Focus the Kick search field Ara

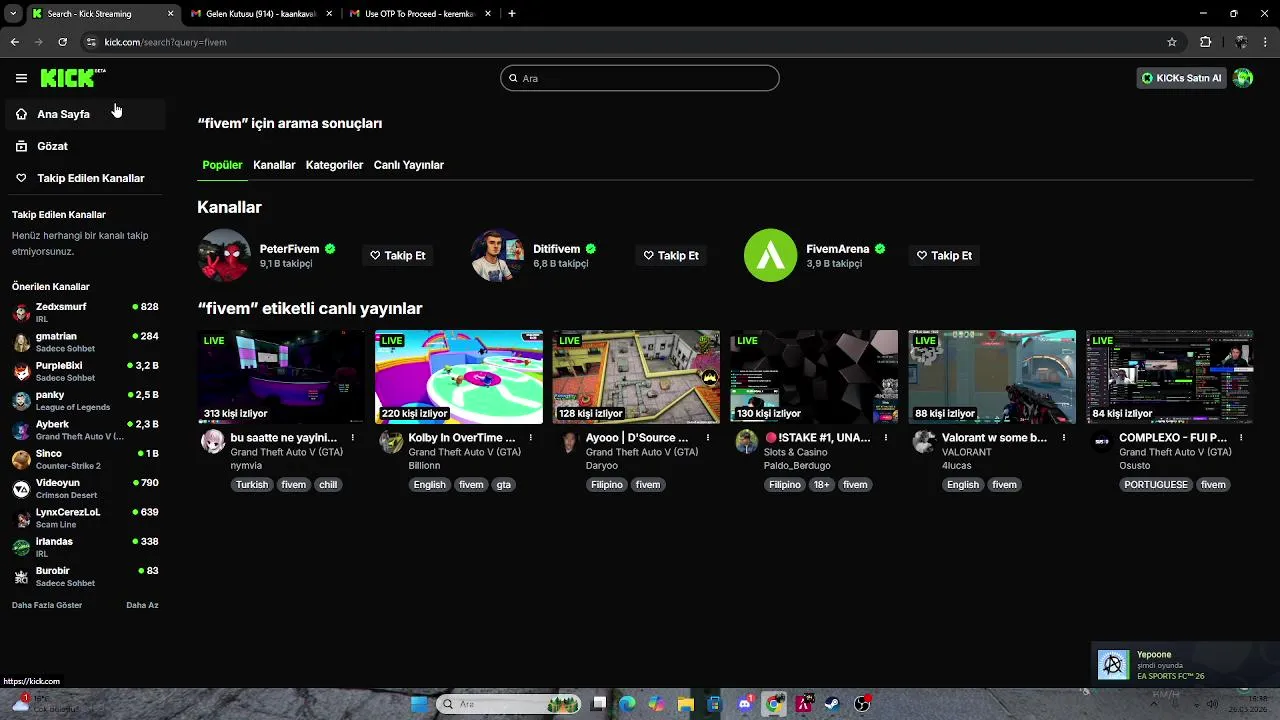tap(640, 78)
